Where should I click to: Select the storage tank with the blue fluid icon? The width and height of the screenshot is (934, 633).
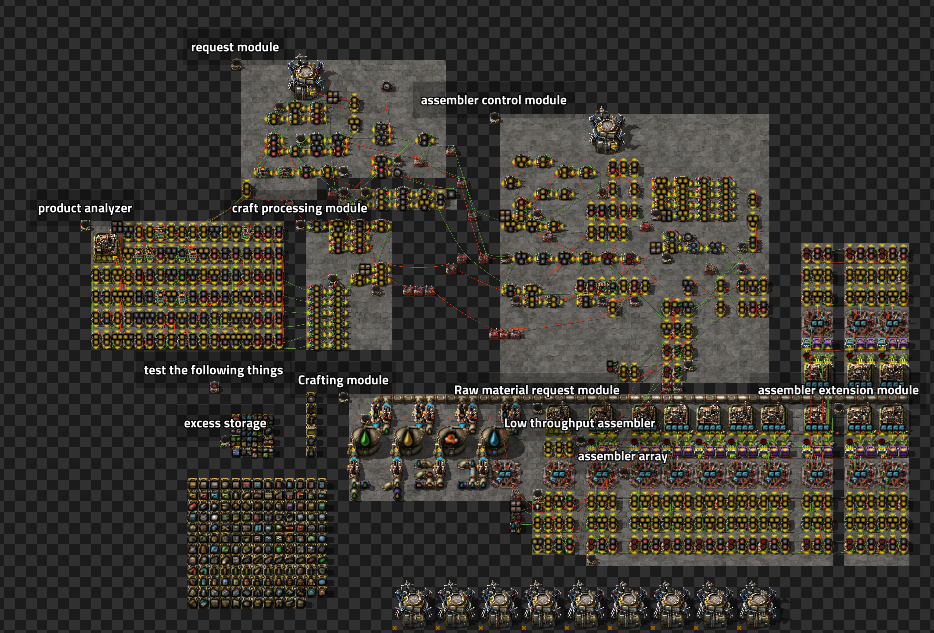[x=494, y=439]
